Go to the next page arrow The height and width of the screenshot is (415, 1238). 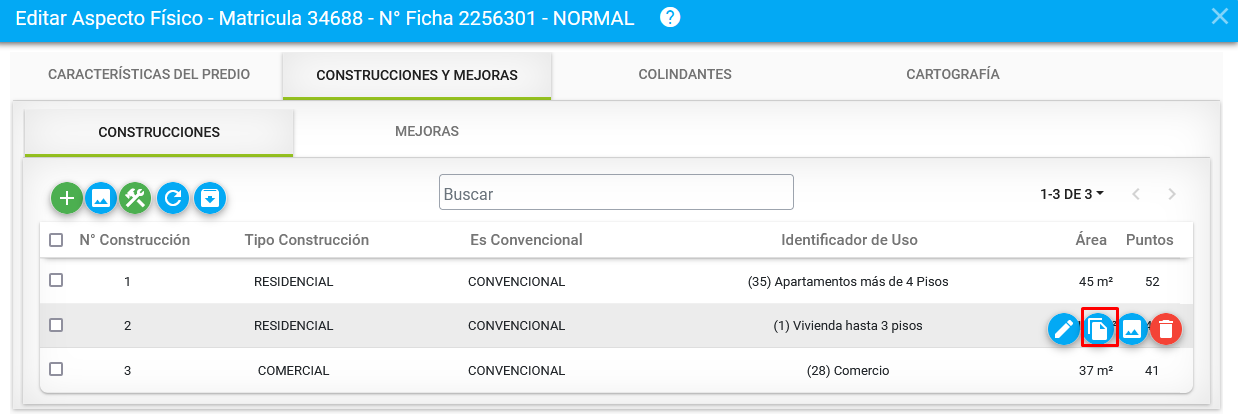(x=1172, y=194)
